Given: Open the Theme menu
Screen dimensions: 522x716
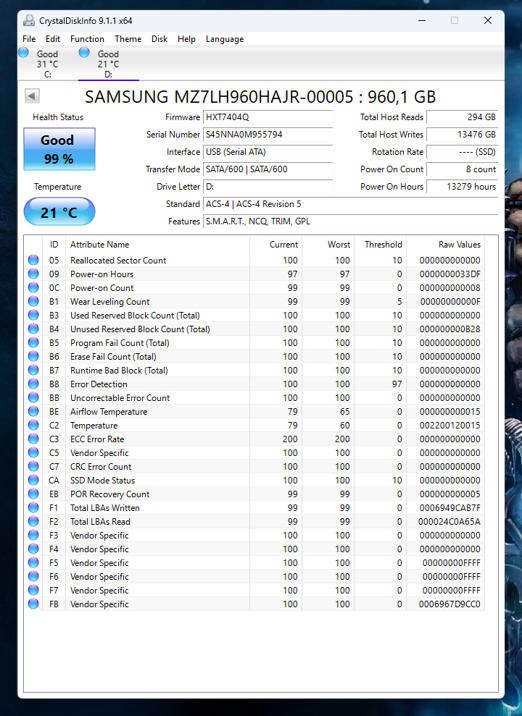Looking at the screenshot, I should (x=128, y=39).
